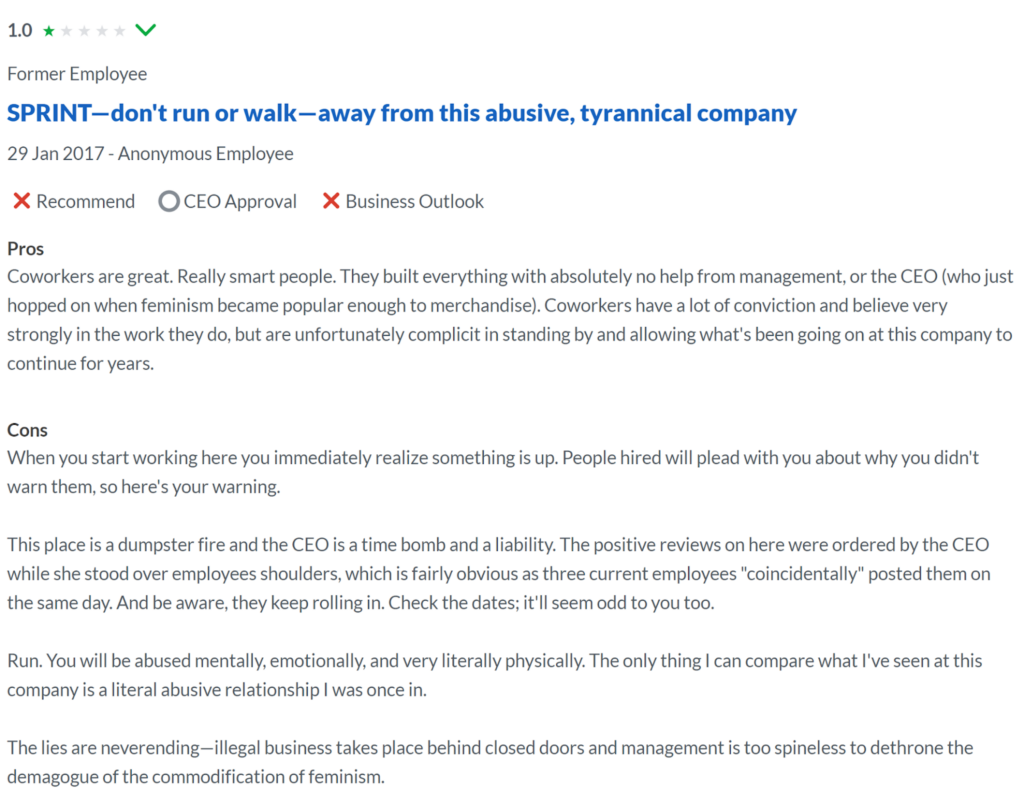This screenshot has height=807, width=1024.
Task: Click the Business Outlook label
Action: (415, 201)
